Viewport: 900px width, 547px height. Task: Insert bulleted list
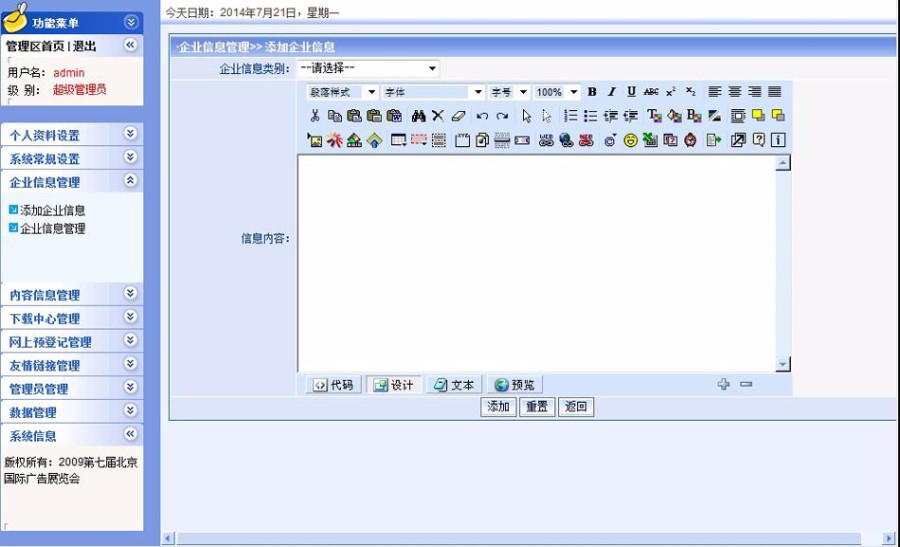click(x=591, y=116)
